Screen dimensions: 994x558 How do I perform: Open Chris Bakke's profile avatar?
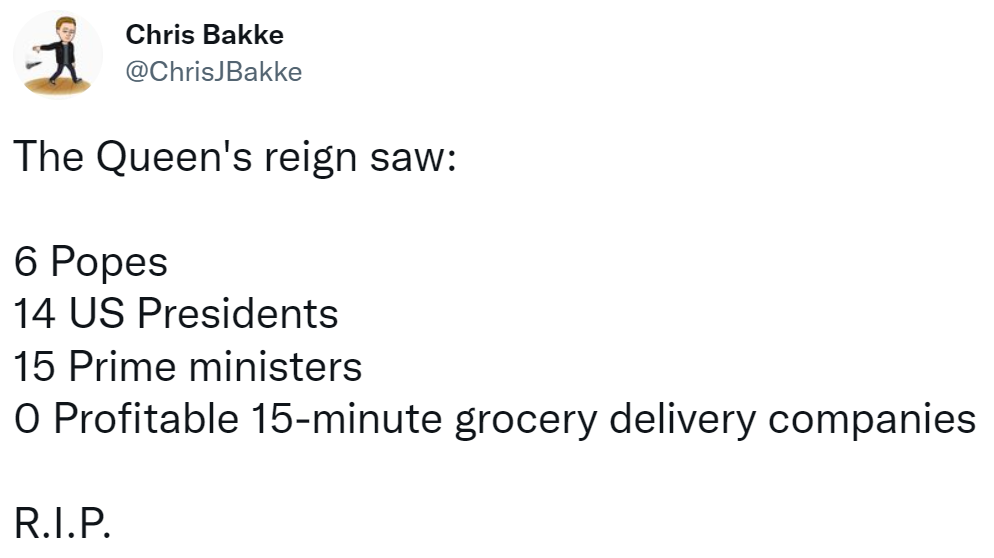point(58,55)
